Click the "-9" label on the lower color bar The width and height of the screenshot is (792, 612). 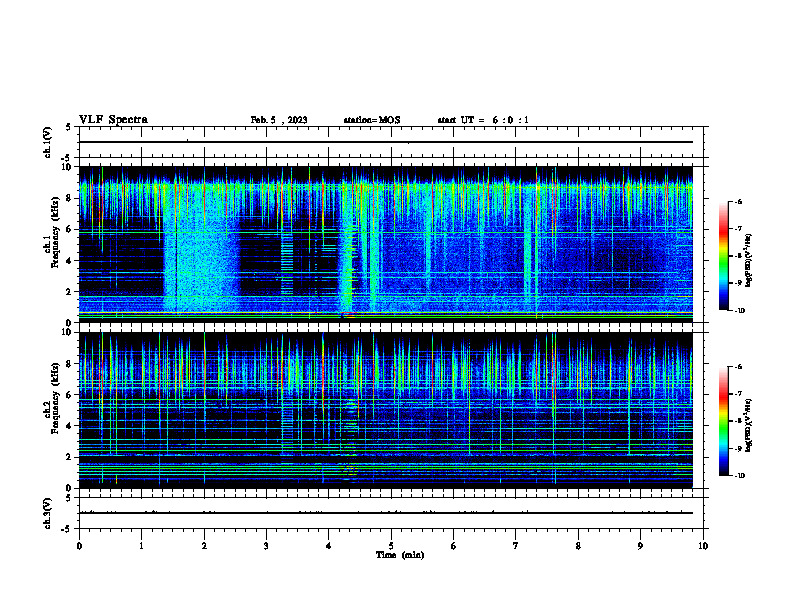pos(737,448)
